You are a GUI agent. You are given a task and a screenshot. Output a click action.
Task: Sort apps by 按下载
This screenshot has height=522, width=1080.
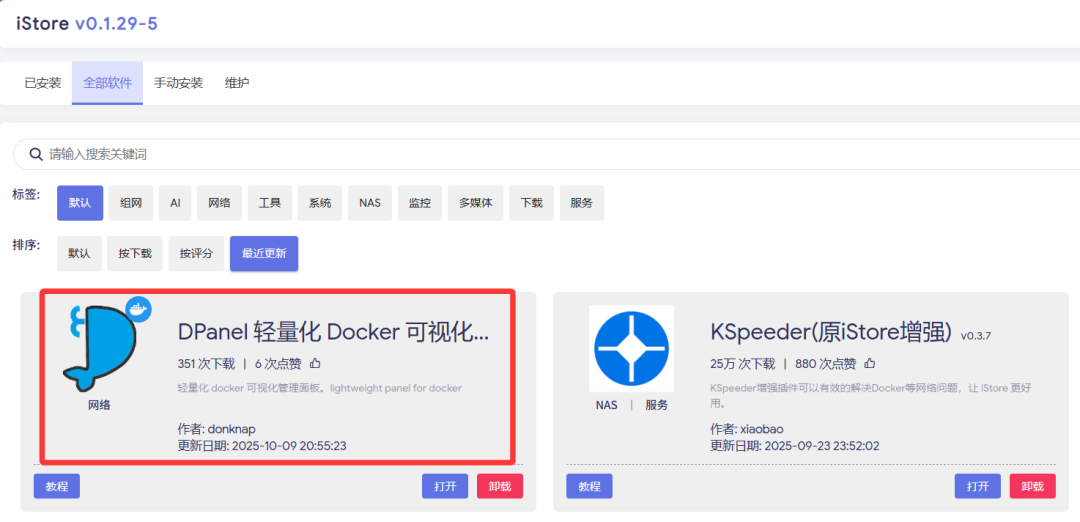(135, 254)
